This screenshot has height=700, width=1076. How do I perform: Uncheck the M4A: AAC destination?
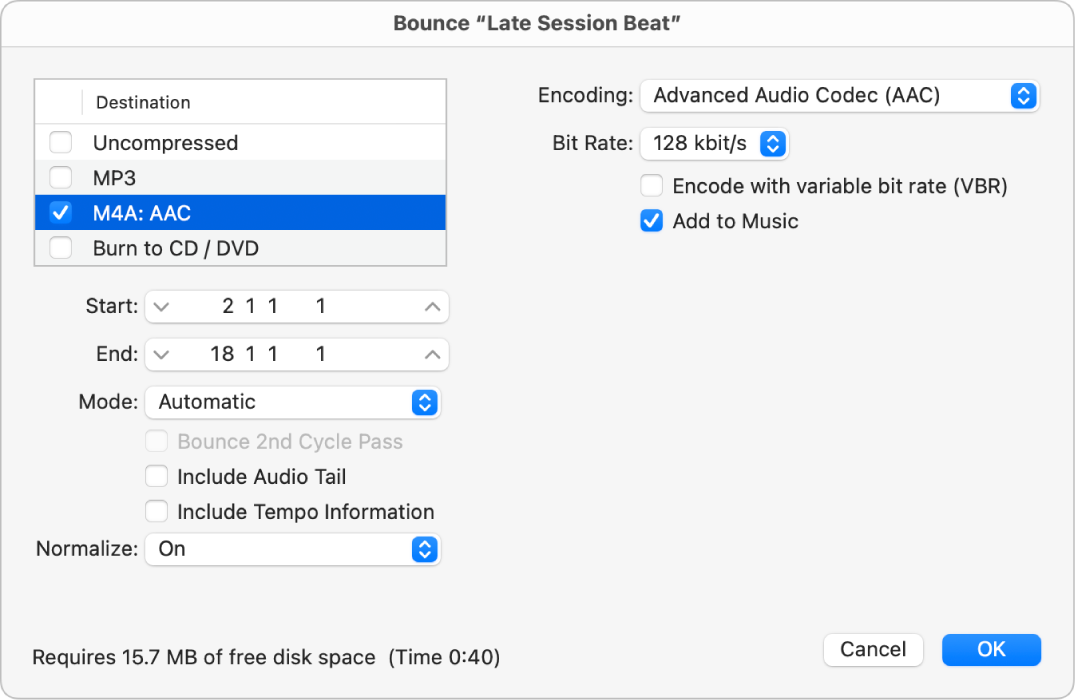[x=60, y=212]
